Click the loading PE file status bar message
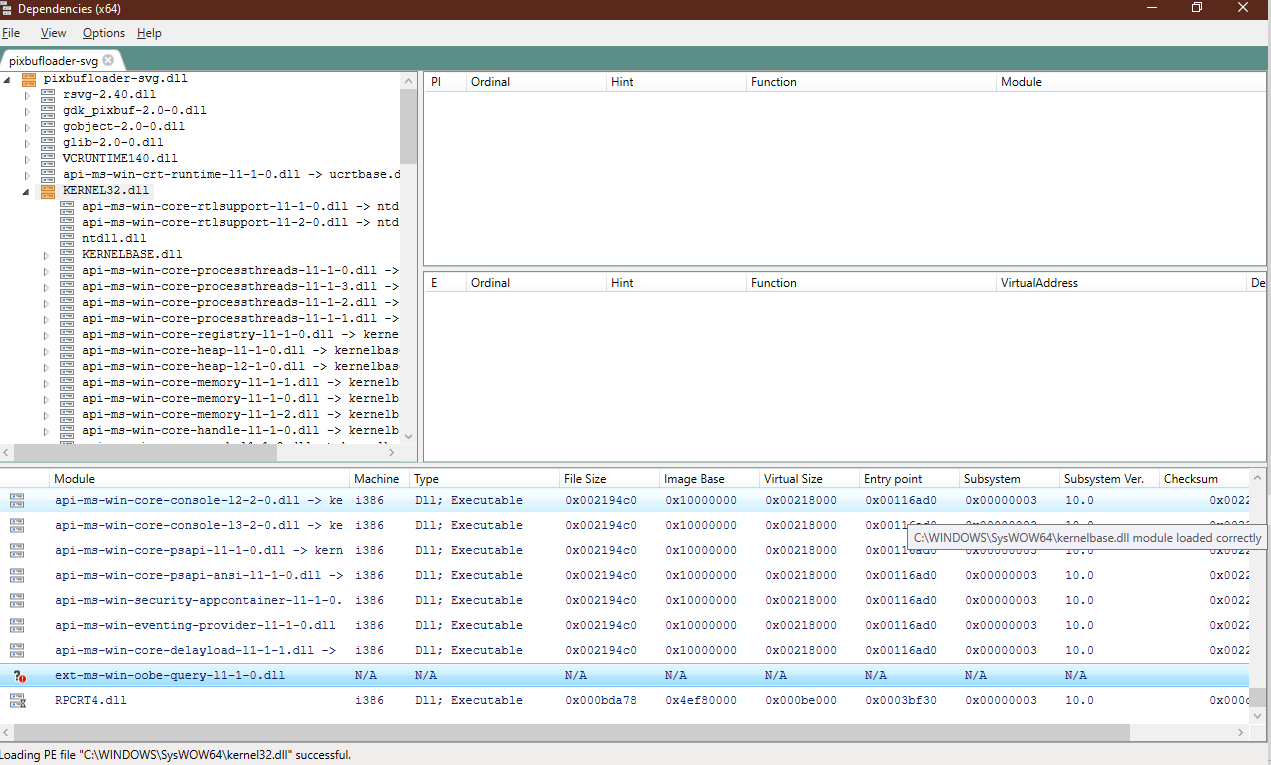The height and width of the screenshot is (765, 1271). 176,755
